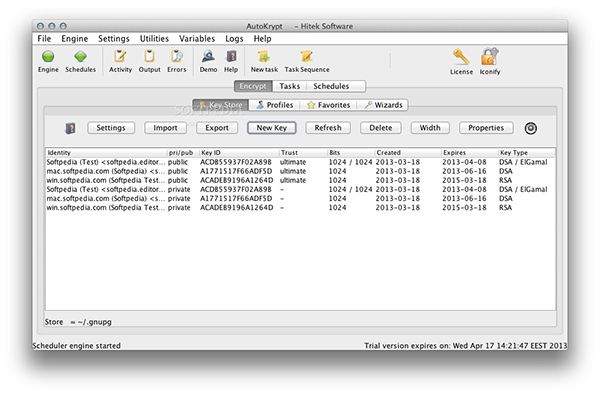Open the Errors log icon
Screen dimensions: 600x395
[x=176, y=57]
